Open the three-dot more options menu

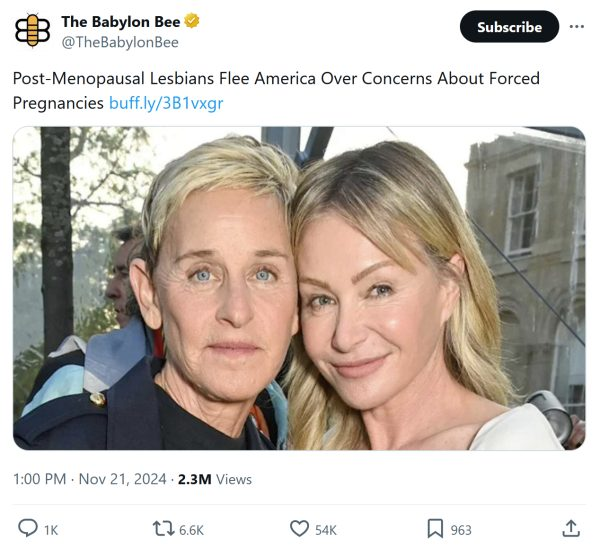click(576, 26)
